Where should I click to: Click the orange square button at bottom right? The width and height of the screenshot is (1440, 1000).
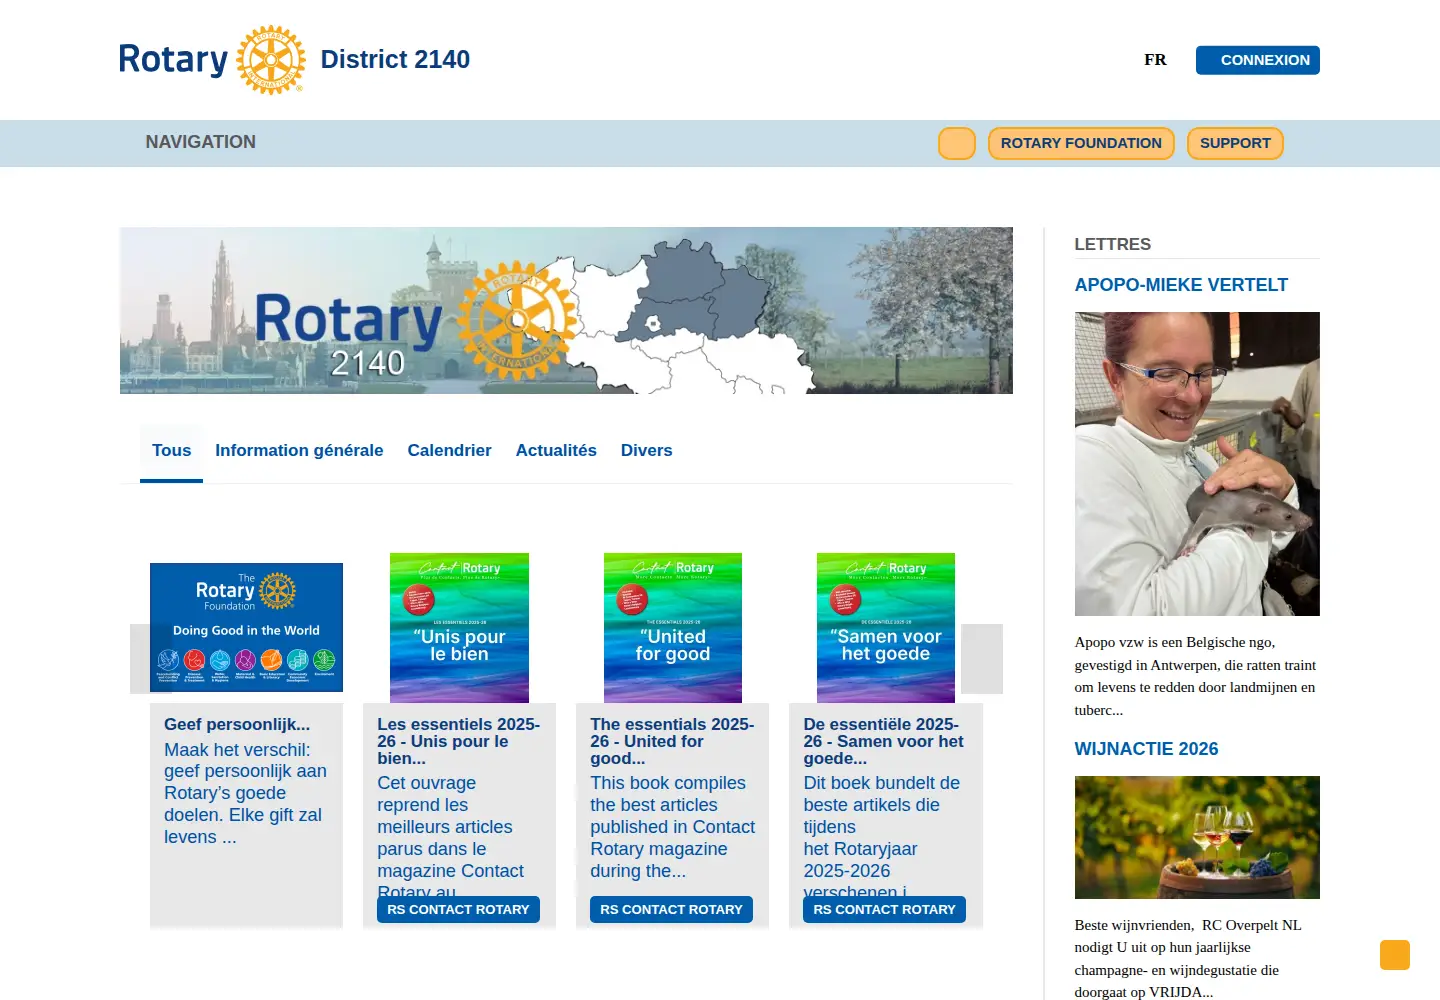1395,955
